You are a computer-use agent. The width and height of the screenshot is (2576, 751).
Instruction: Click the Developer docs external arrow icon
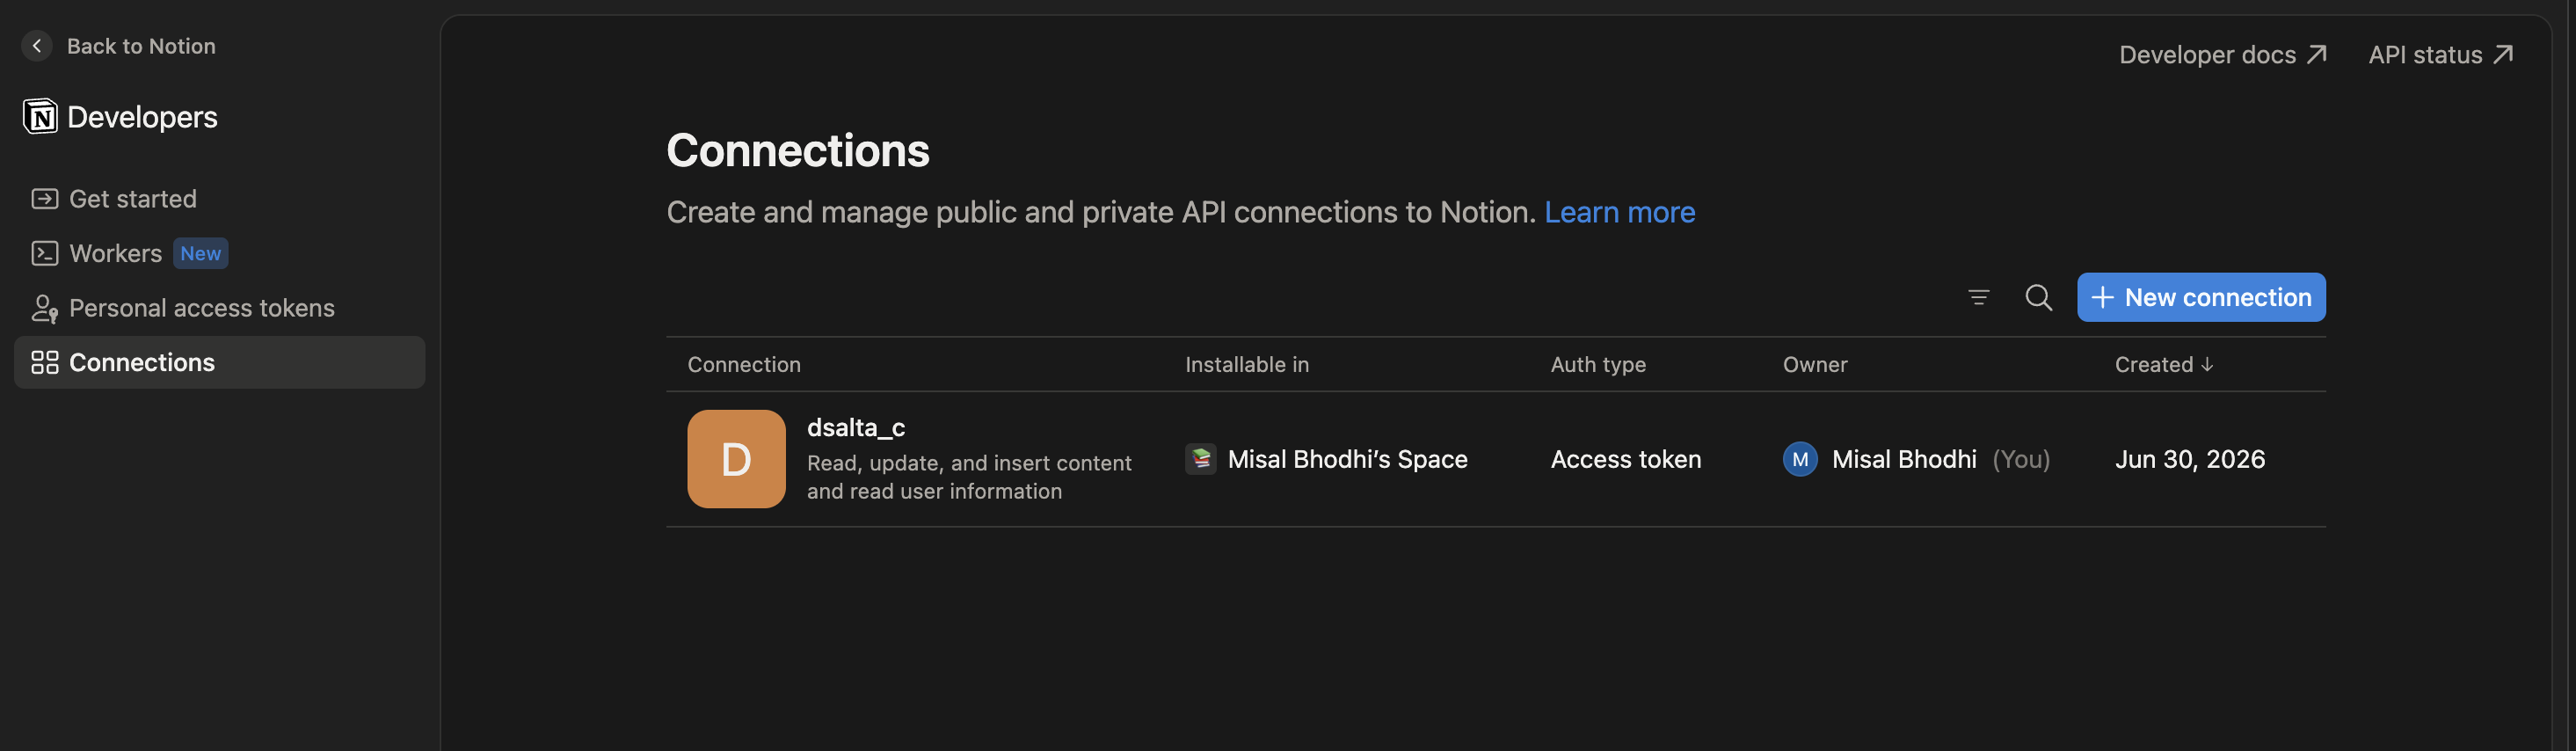[2316, 55]
